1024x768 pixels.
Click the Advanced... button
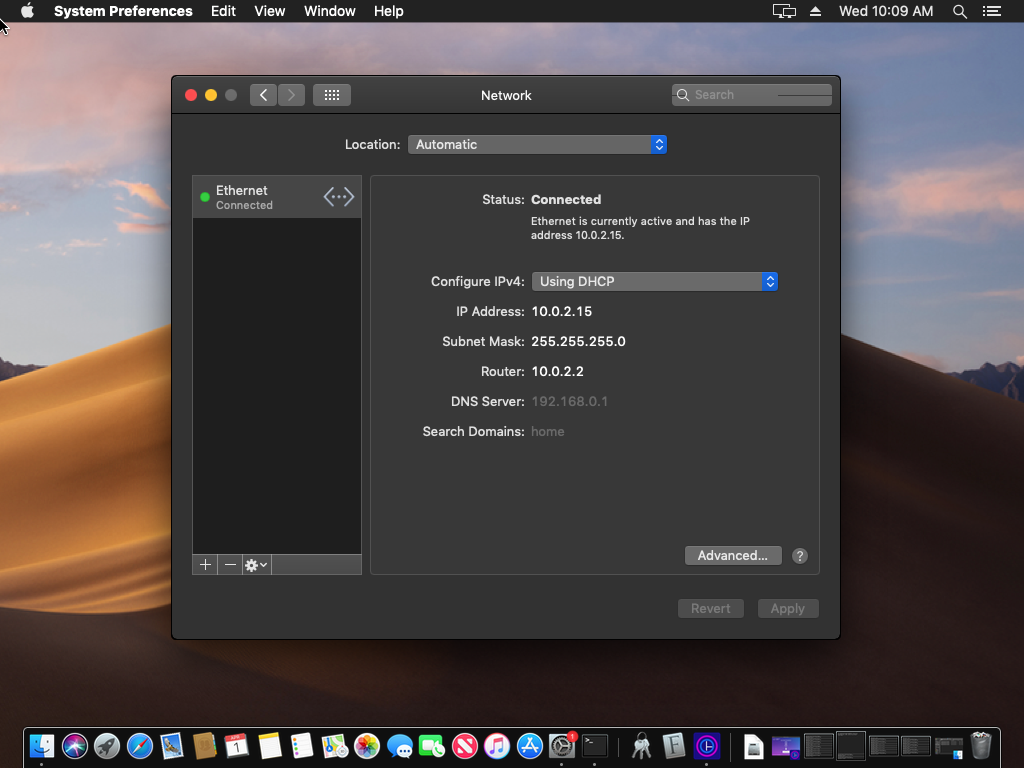pyautogui.click(x=733, y=556)
